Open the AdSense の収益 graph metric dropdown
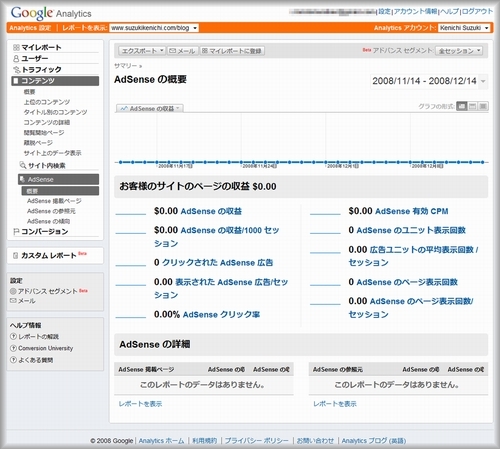This screenshot has width=500, height=449. coord(150,109)
